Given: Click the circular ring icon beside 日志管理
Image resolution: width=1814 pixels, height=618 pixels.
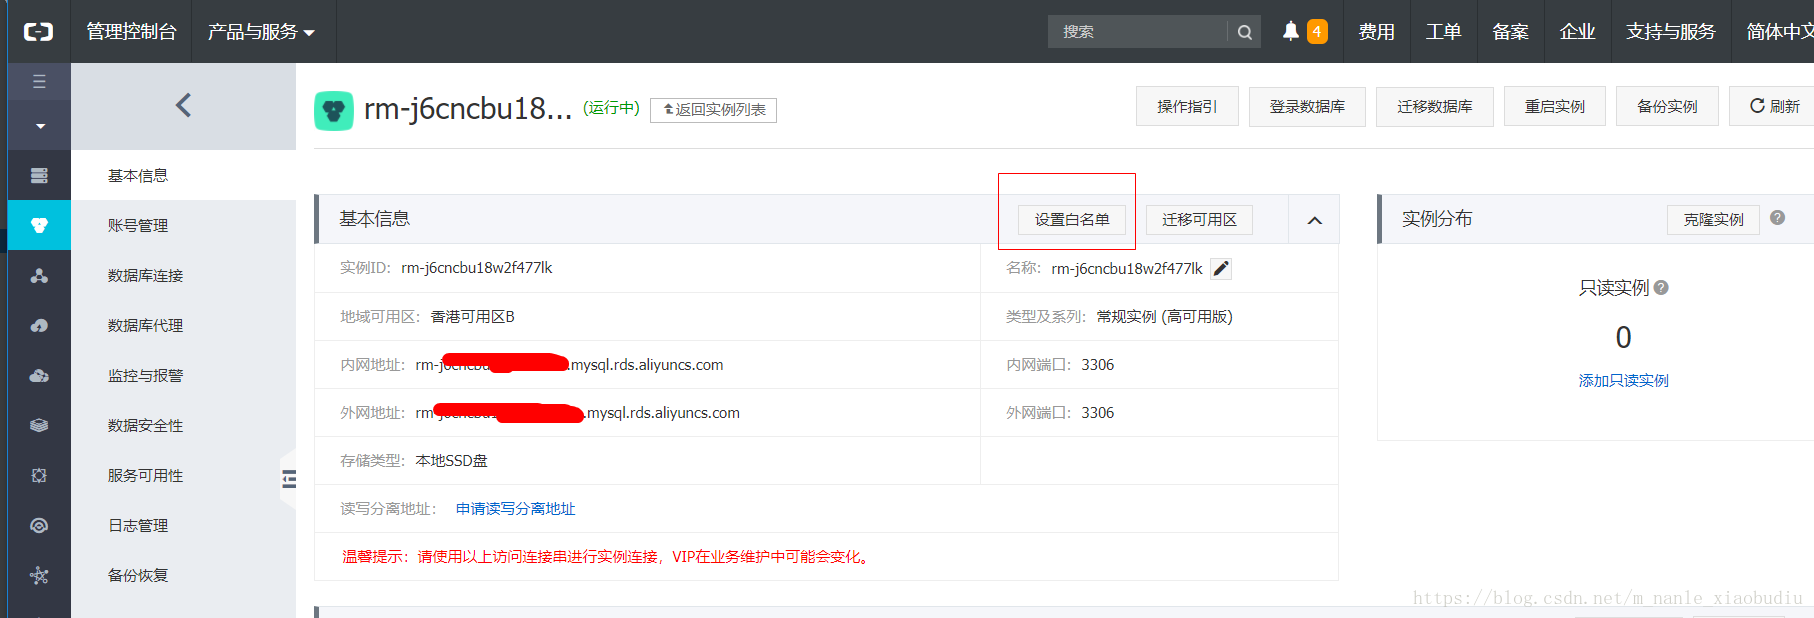Looking at the screenshot, I should click(39, 525).
